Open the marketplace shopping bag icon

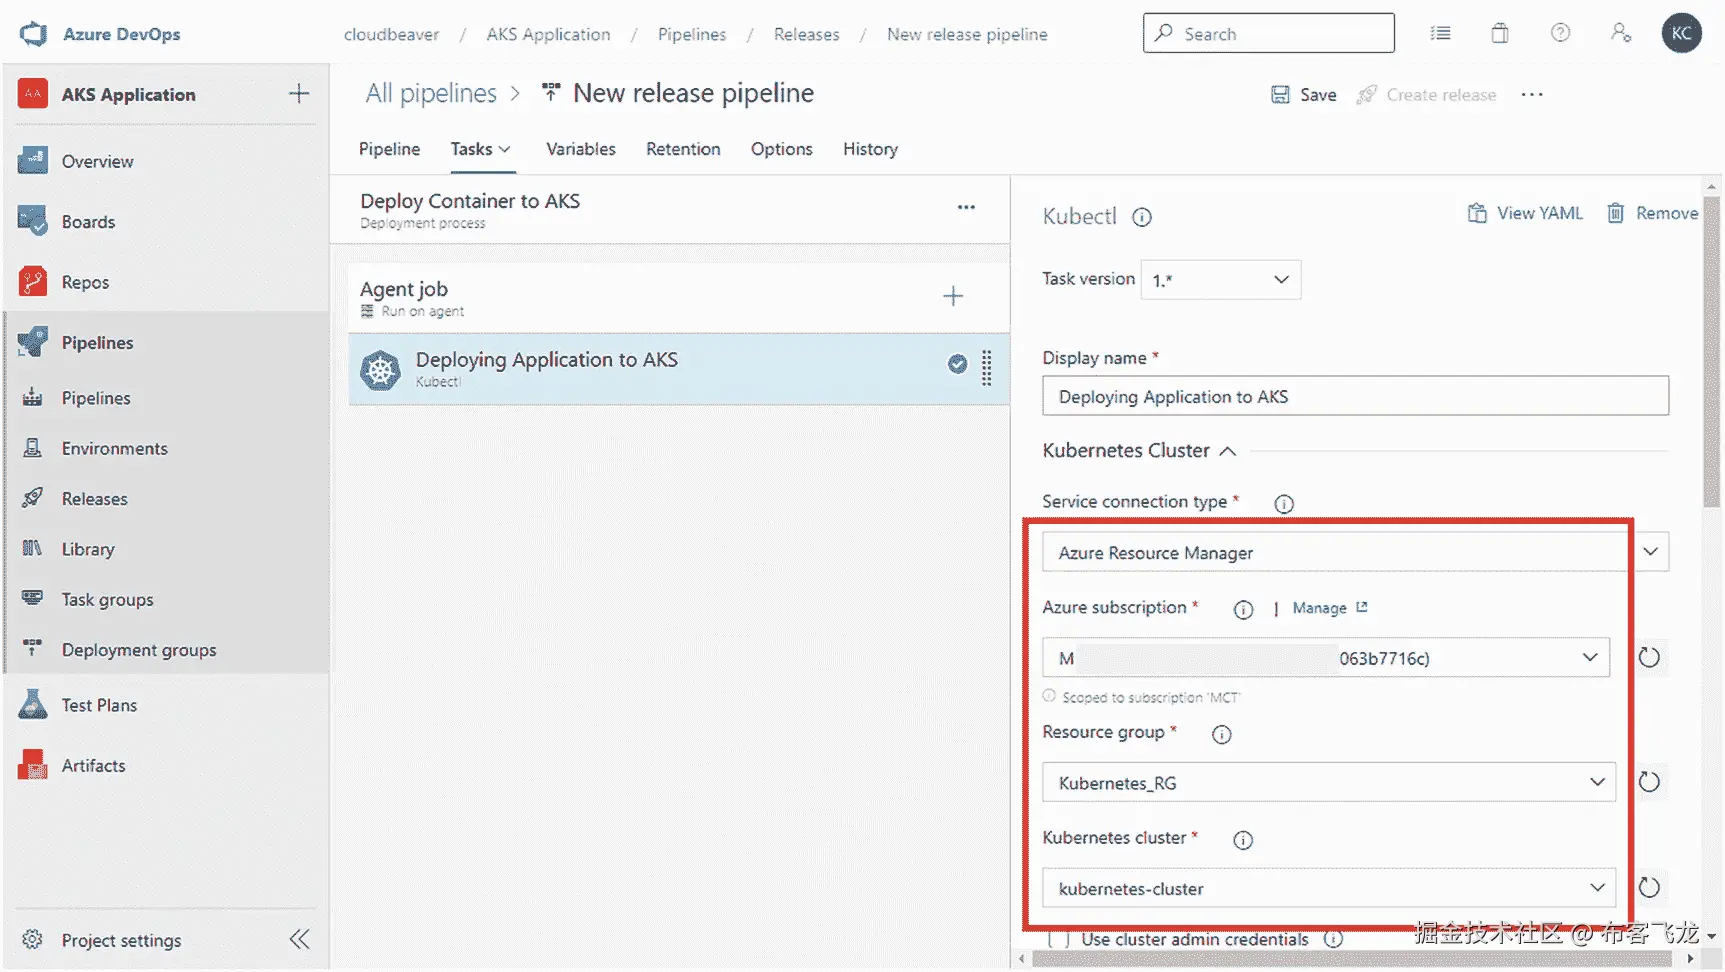1500,33
